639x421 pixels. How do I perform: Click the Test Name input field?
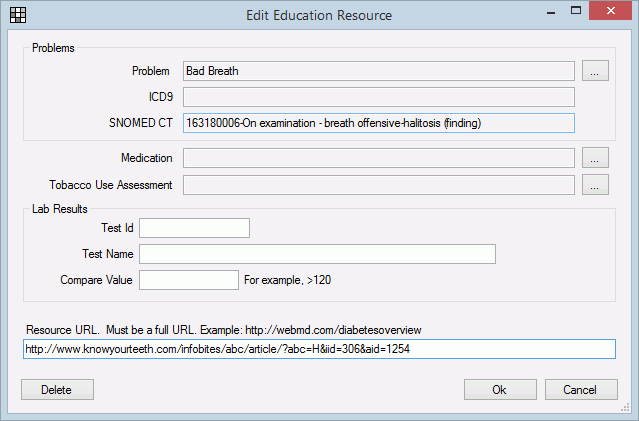point(317,254)
